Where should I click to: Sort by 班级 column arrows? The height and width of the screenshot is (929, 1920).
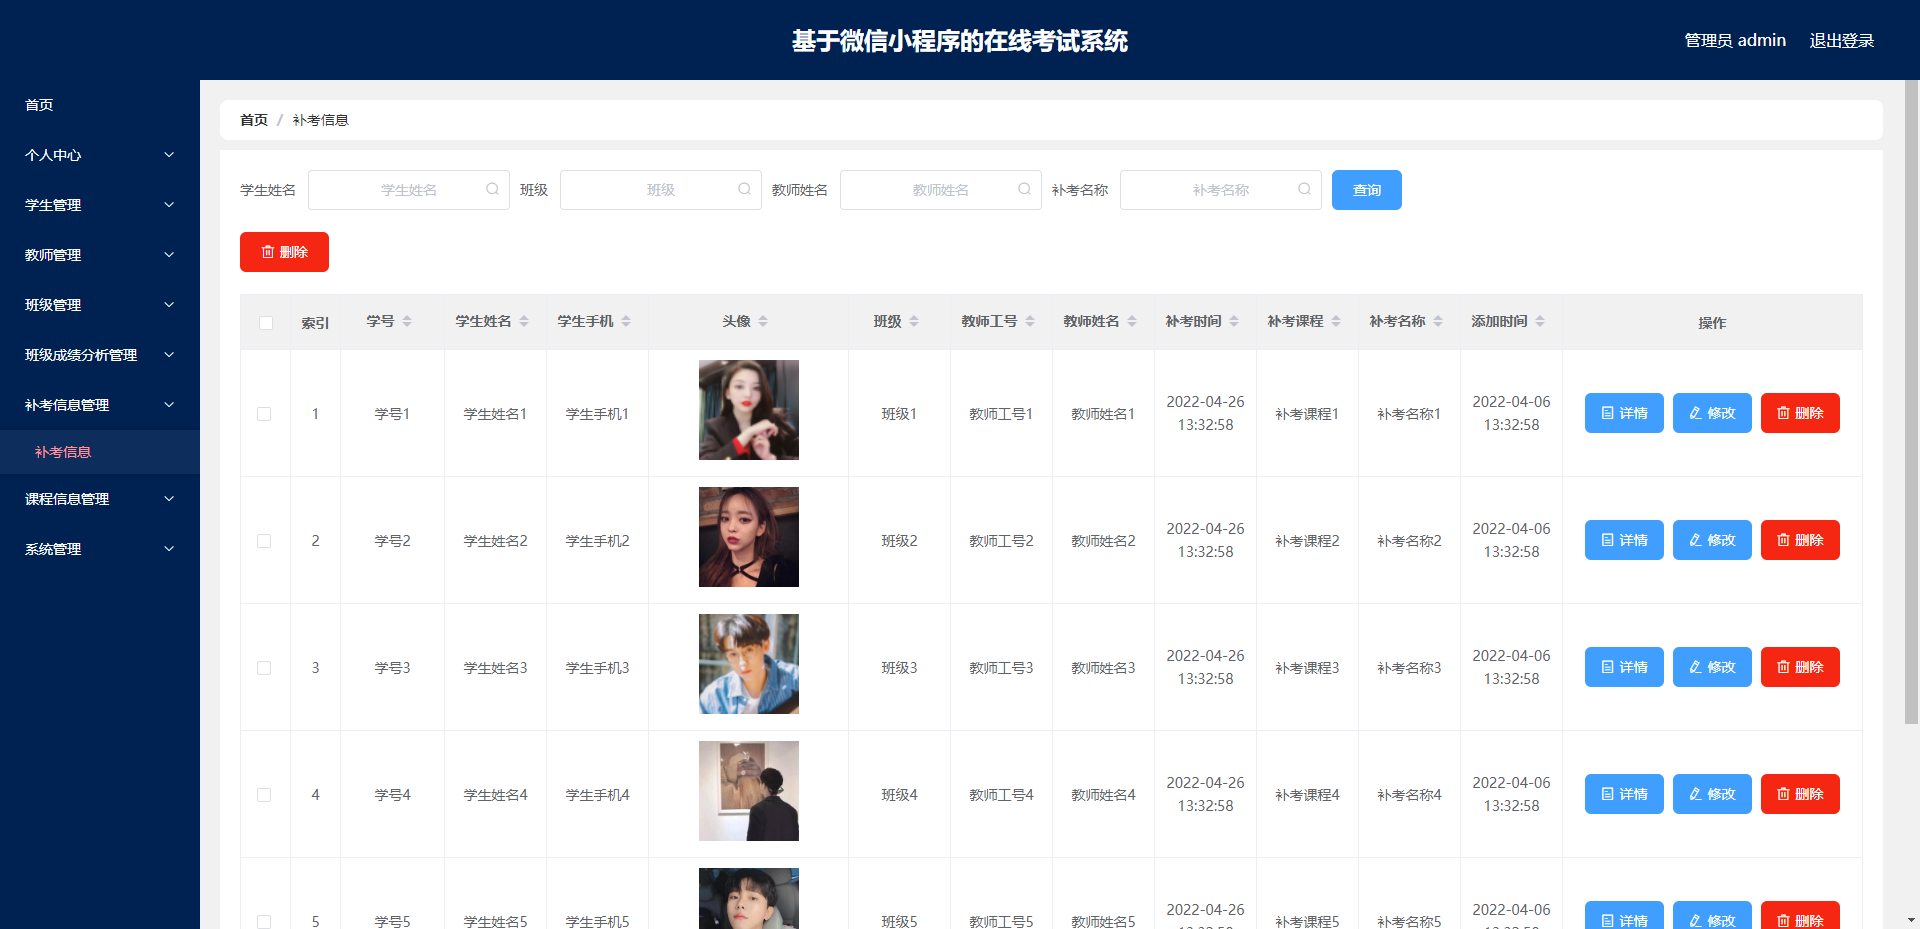click(914, 321)
